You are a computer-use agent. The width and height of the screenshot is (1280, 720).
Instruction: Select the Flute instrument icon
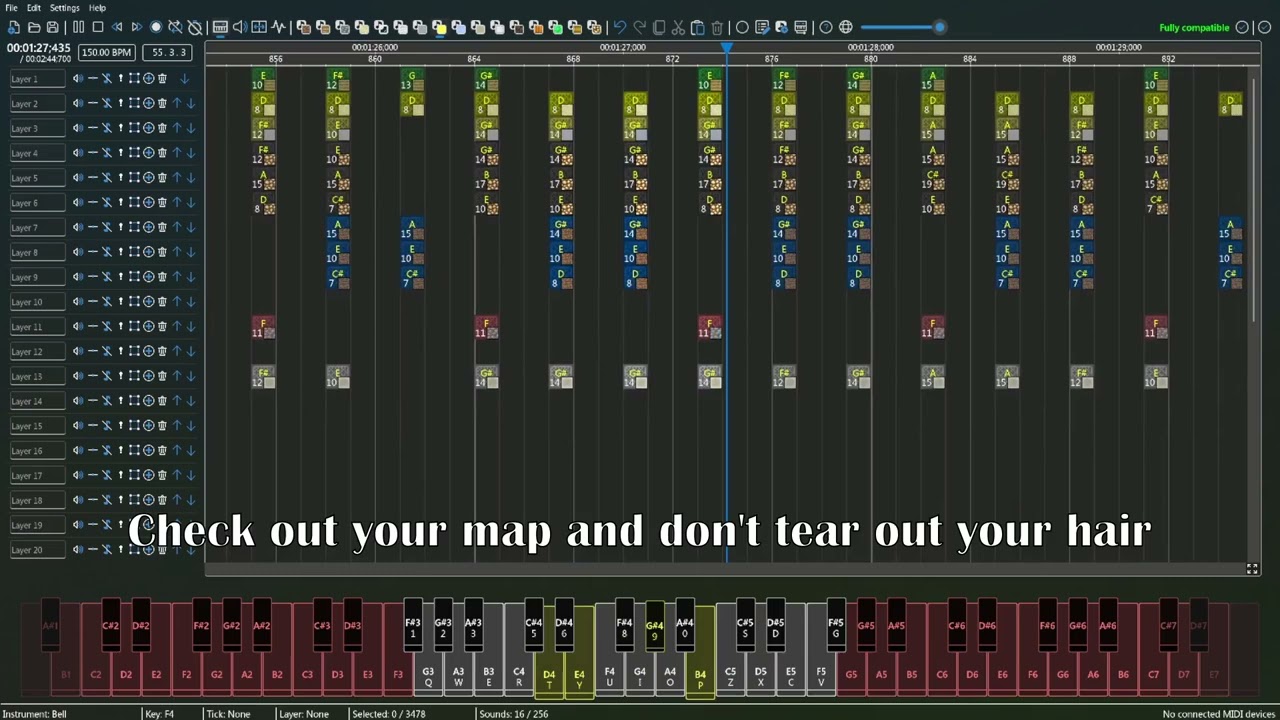point(420,27)
